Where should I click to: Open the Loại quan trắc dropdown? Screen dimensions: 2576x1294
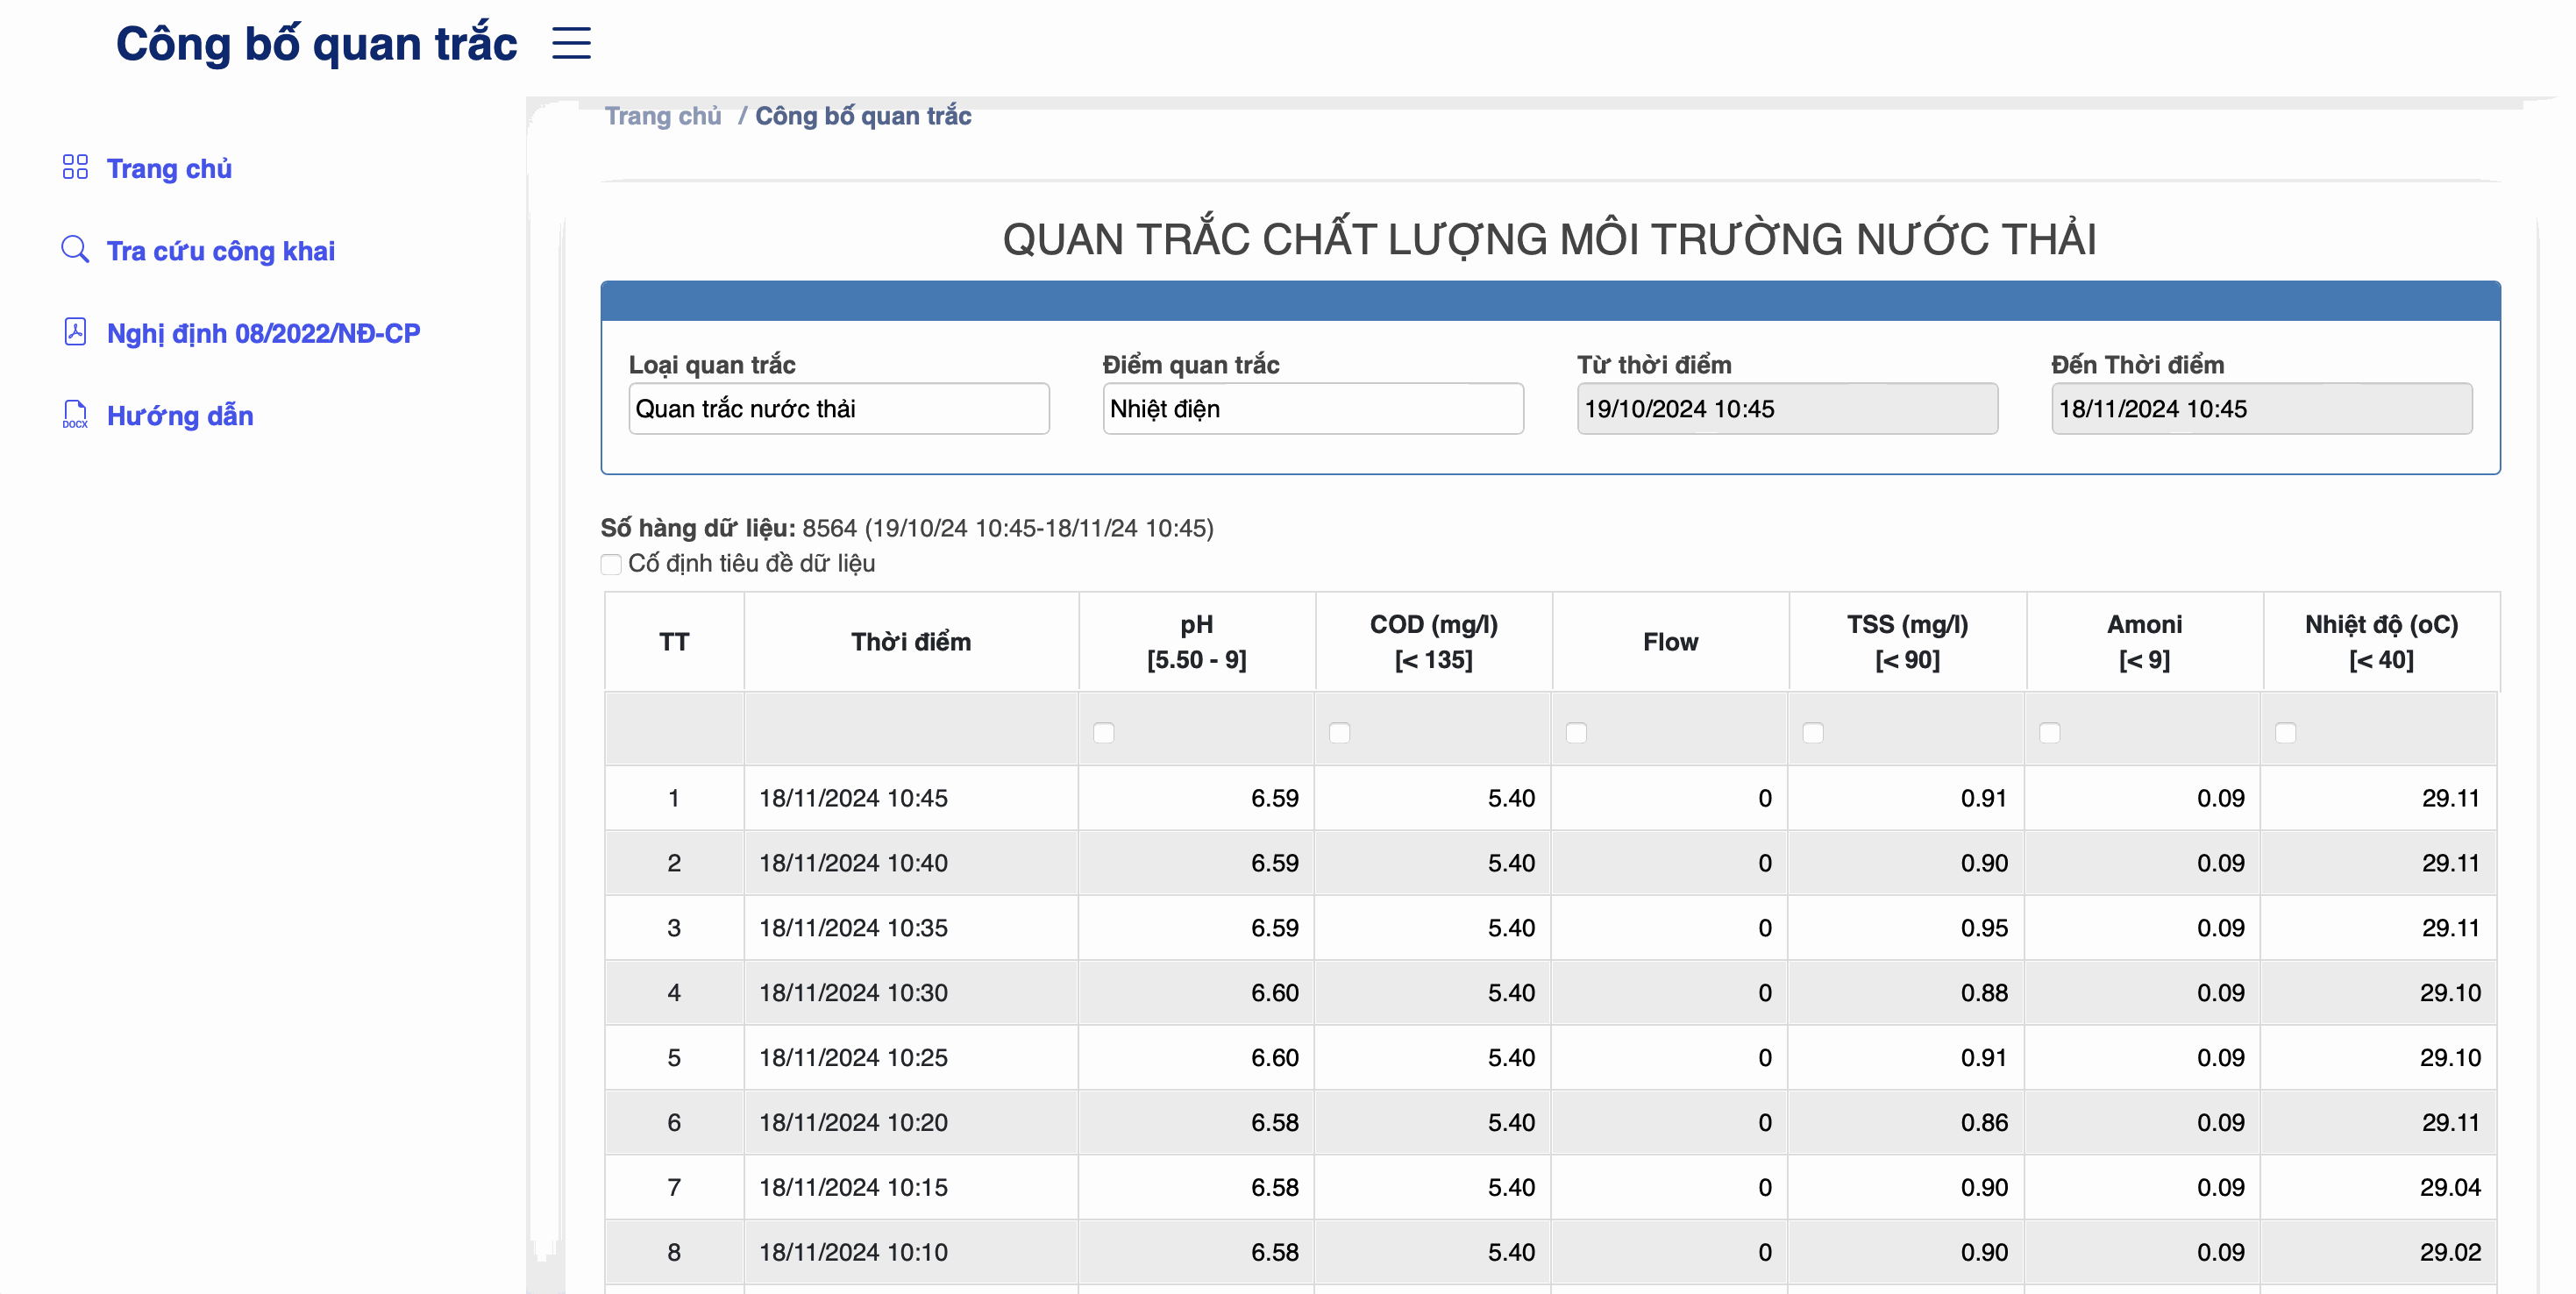point(839,408)
